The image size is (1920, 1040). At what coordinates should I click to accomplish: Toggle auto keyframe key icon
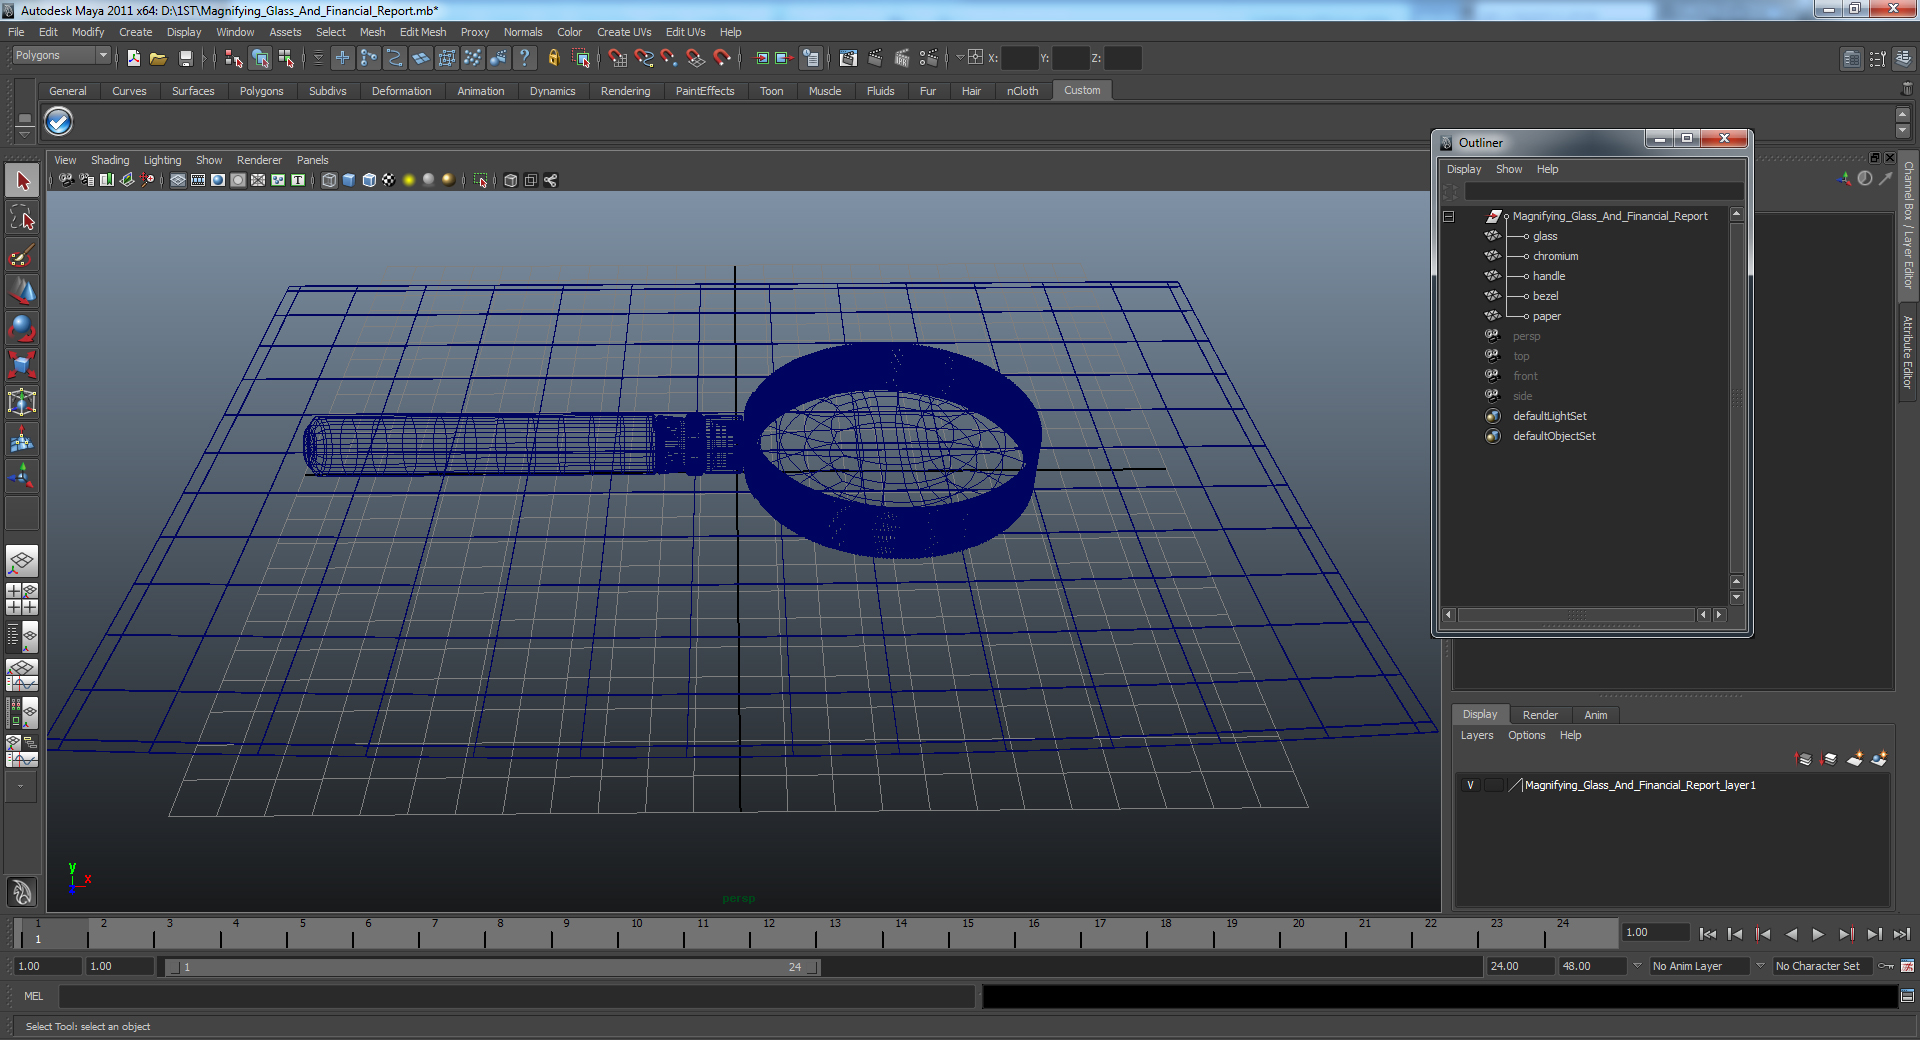[x=1887, y=966]
